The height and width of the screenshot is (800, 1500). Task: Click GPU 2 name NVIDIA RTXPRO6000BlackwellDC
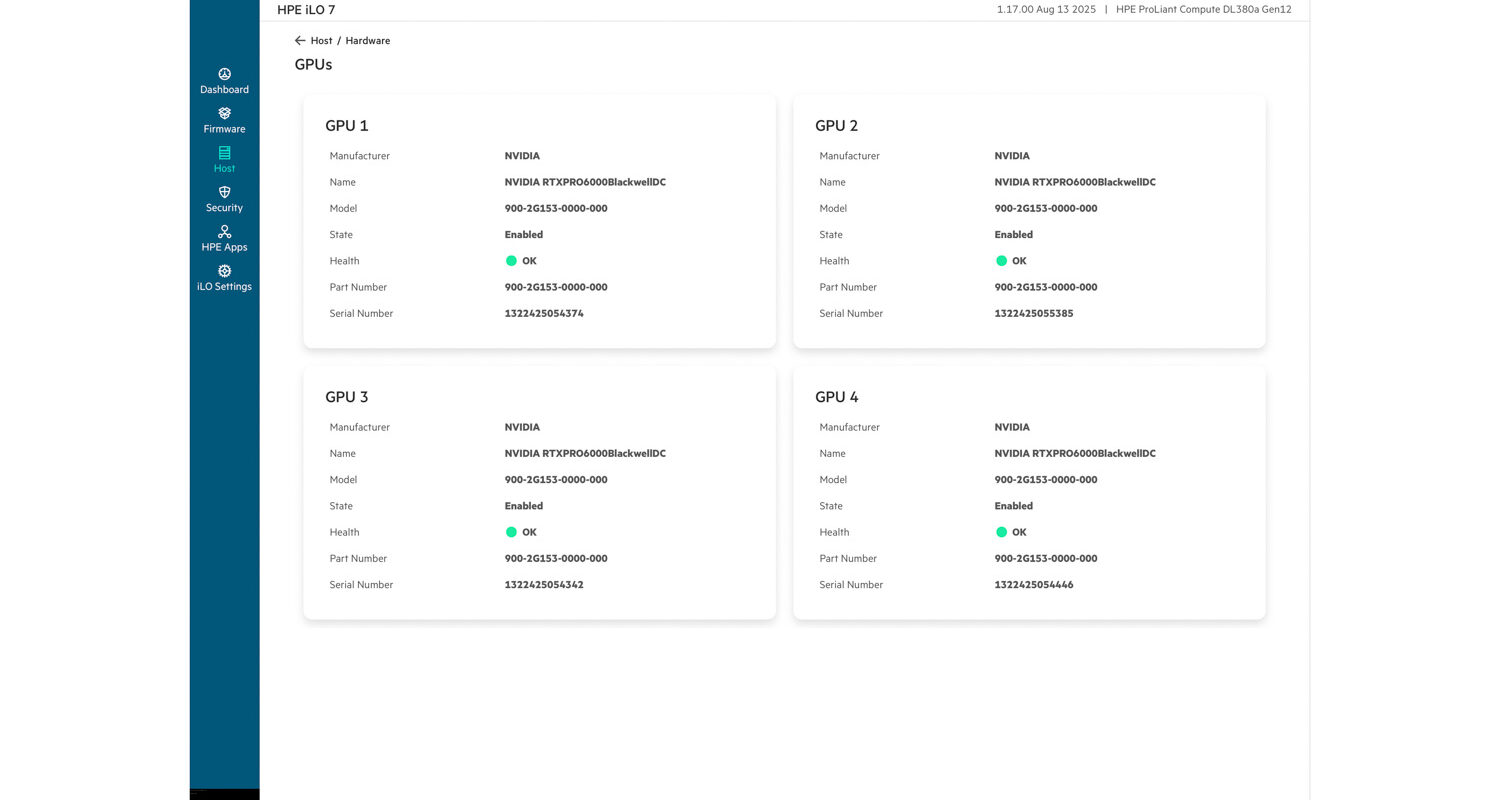click(x=1074, y=183)
